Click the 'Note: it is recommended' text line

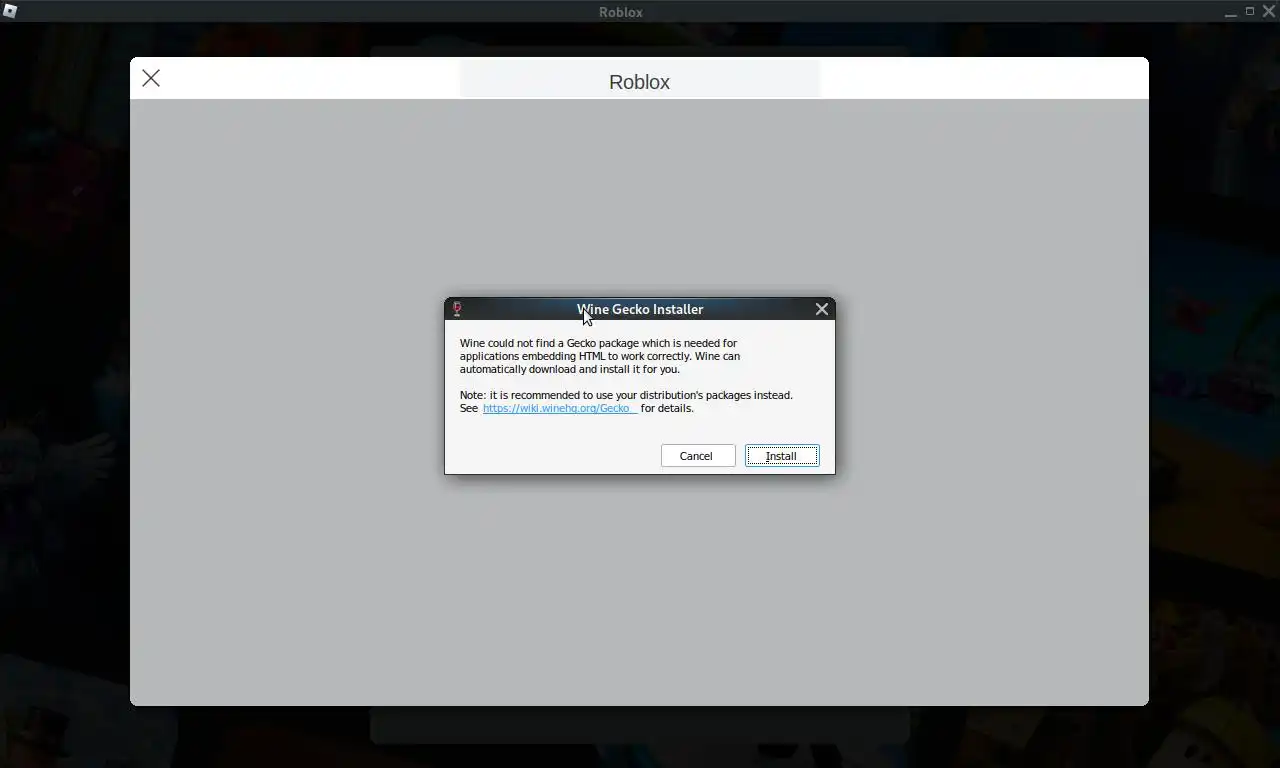[626, 395]
